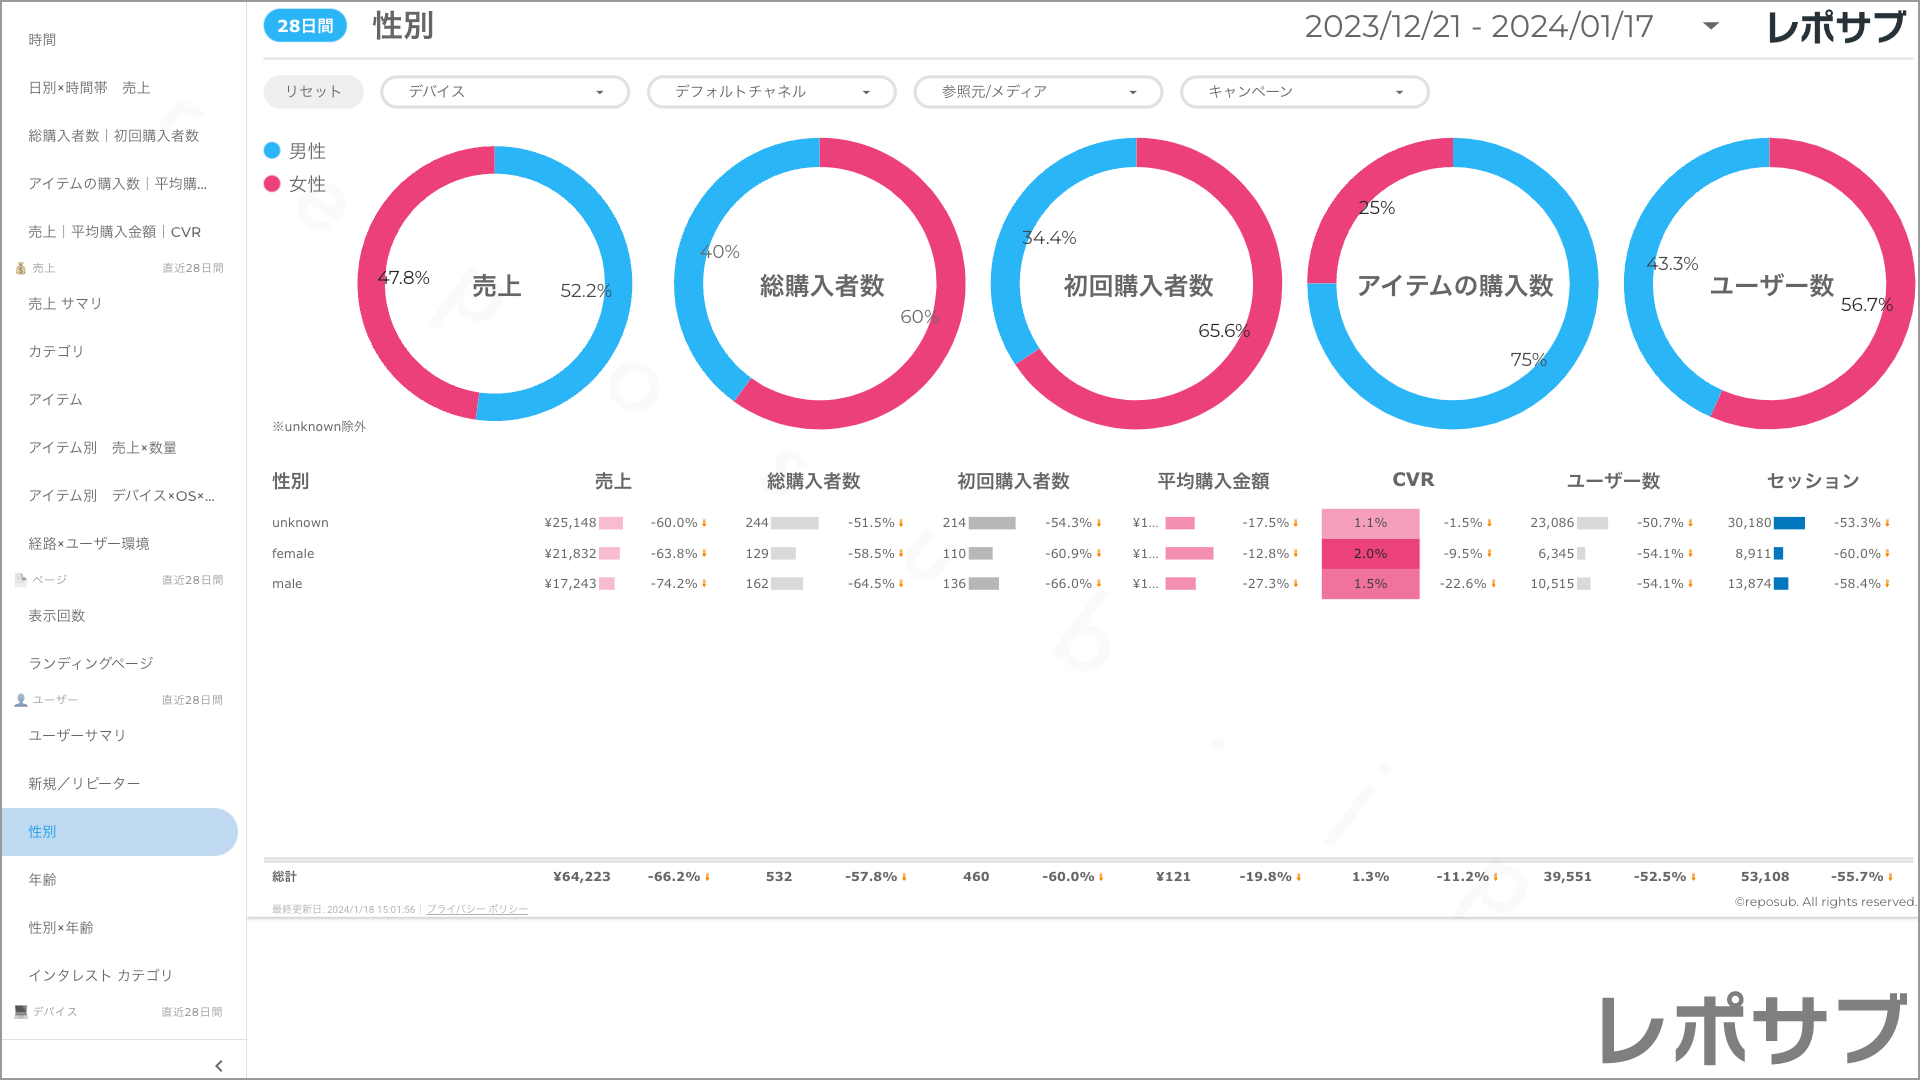Click the デバイス monitor section icon

[x=20, y=1012]
